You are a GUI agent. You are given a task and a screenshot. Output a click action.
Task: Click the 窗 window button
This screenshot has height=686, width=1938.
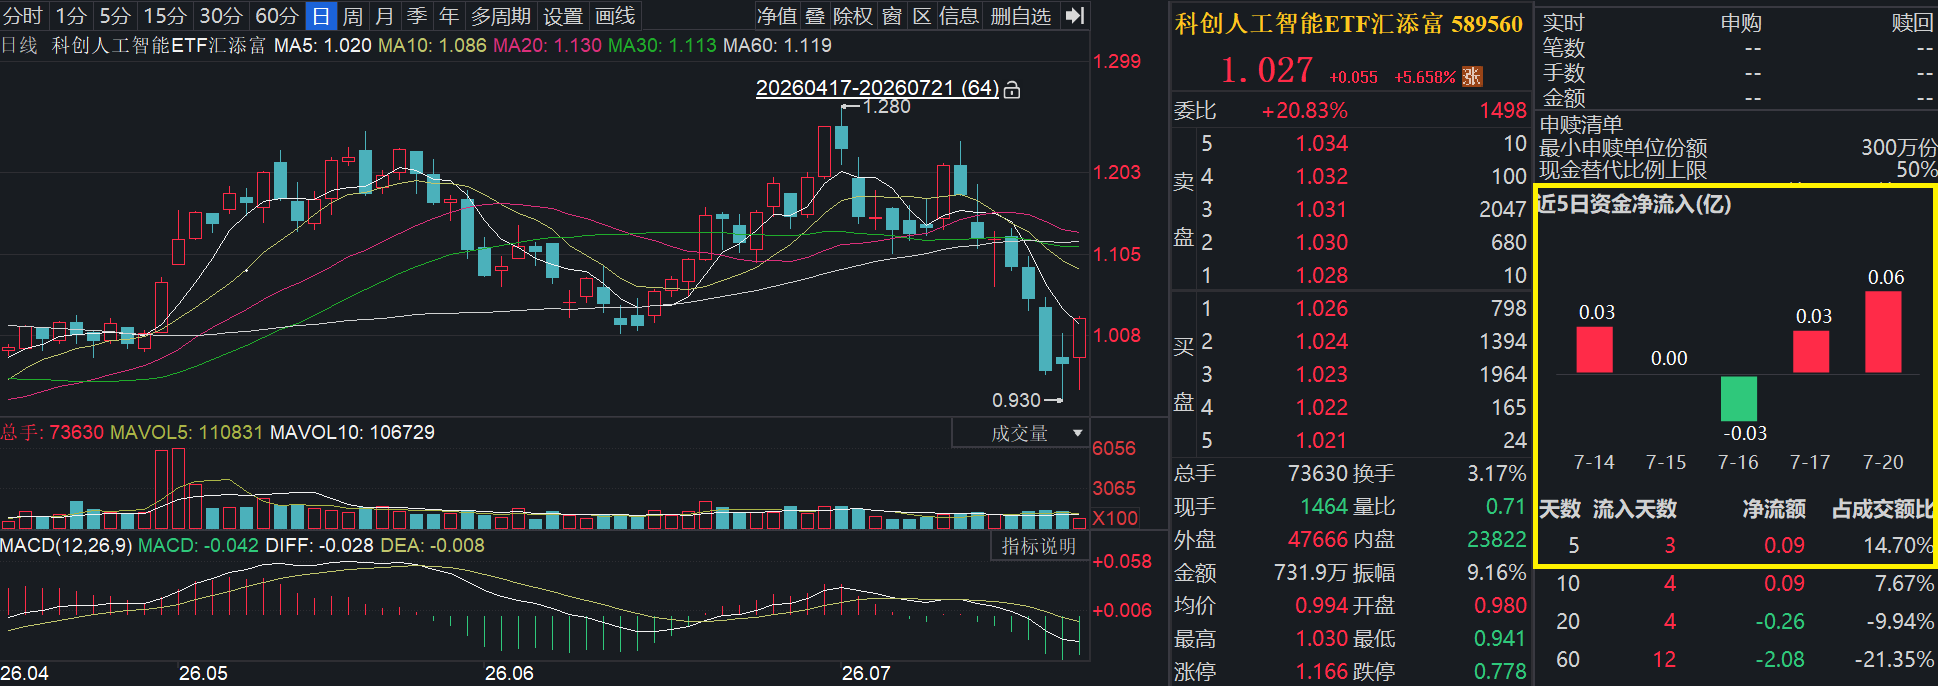point(892,16)
